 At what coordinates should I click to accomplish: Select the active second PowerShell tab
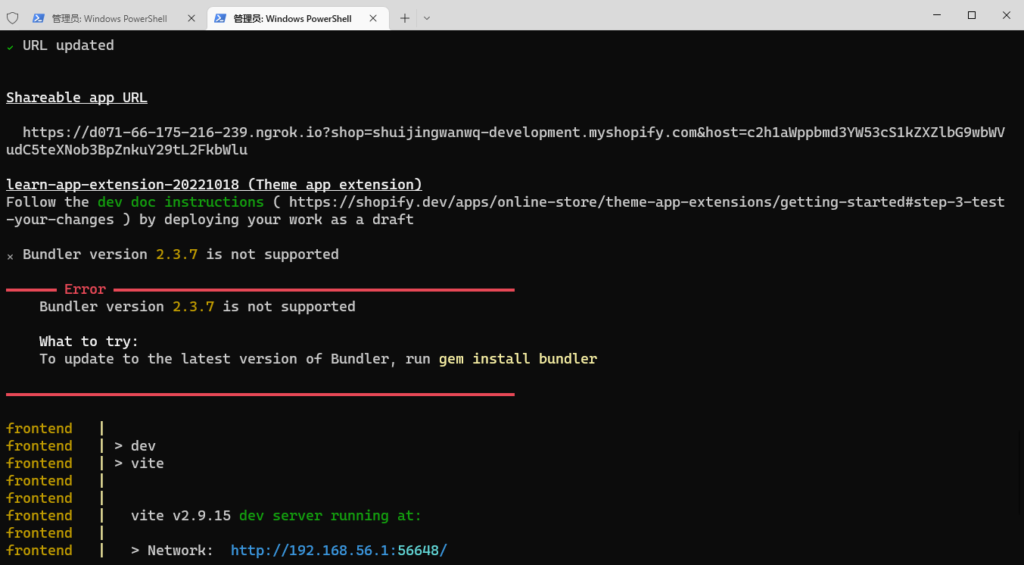298,18
